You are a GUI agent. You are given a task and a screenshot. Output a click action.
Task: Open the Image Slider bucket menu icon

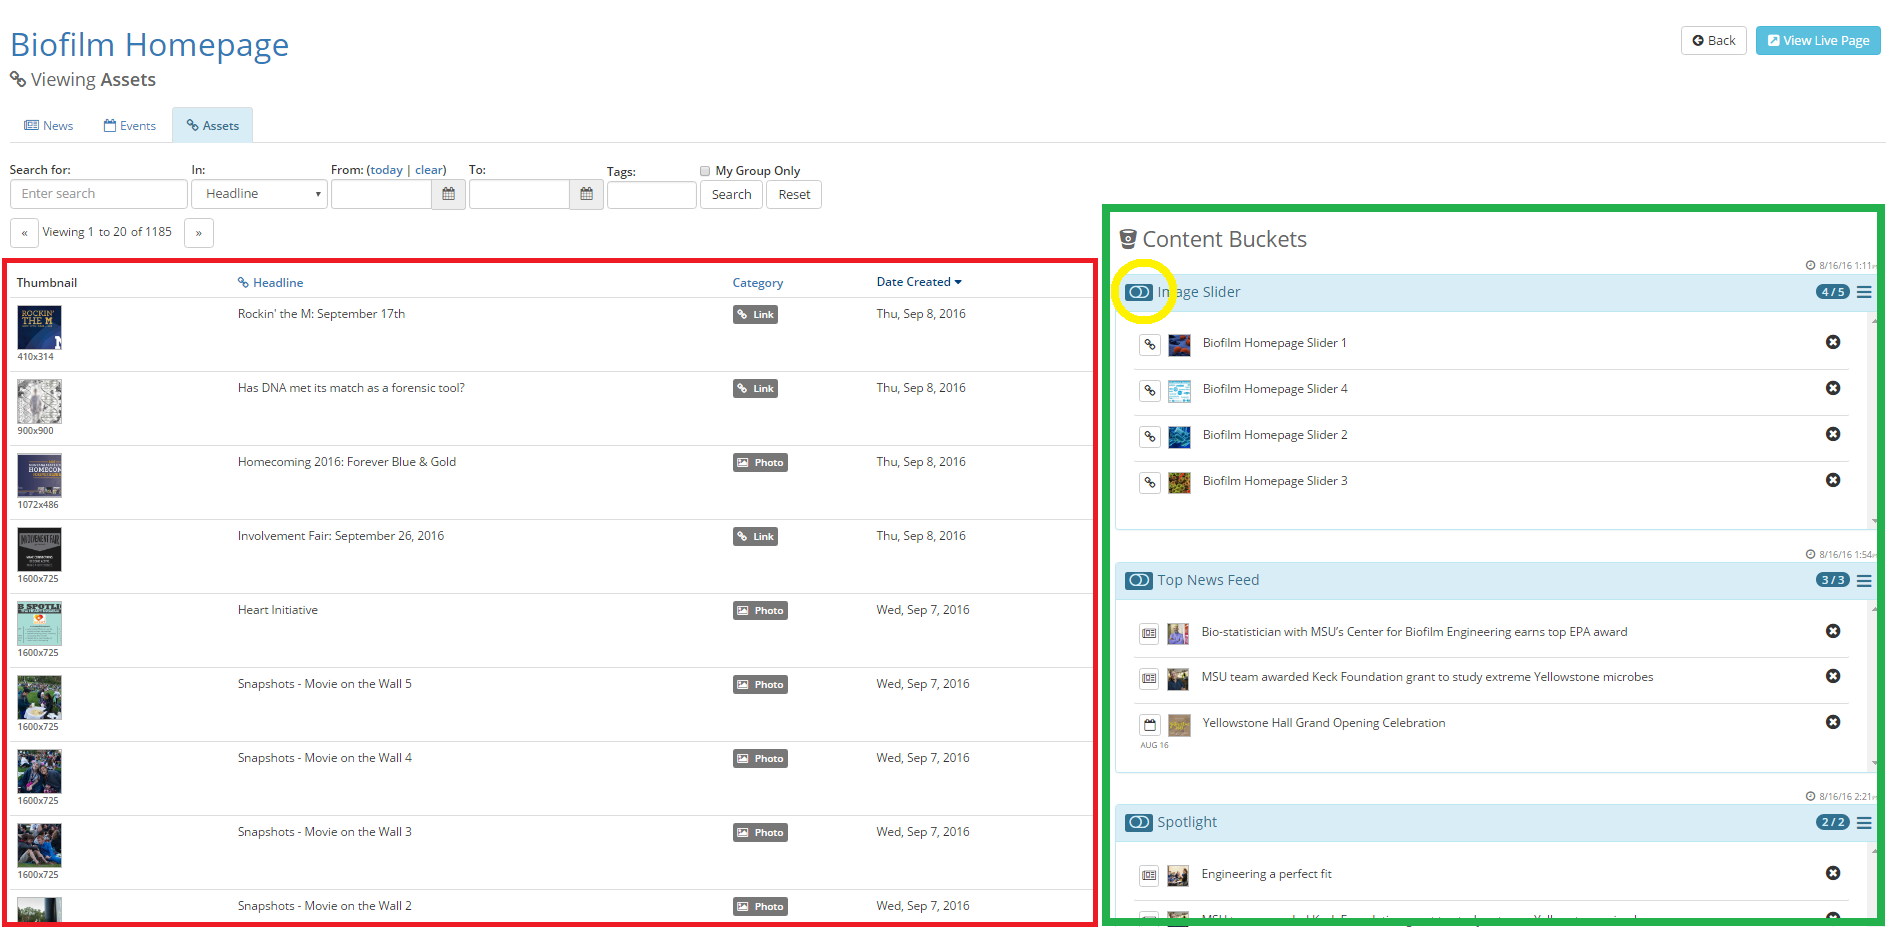[x=1864, y=292]
